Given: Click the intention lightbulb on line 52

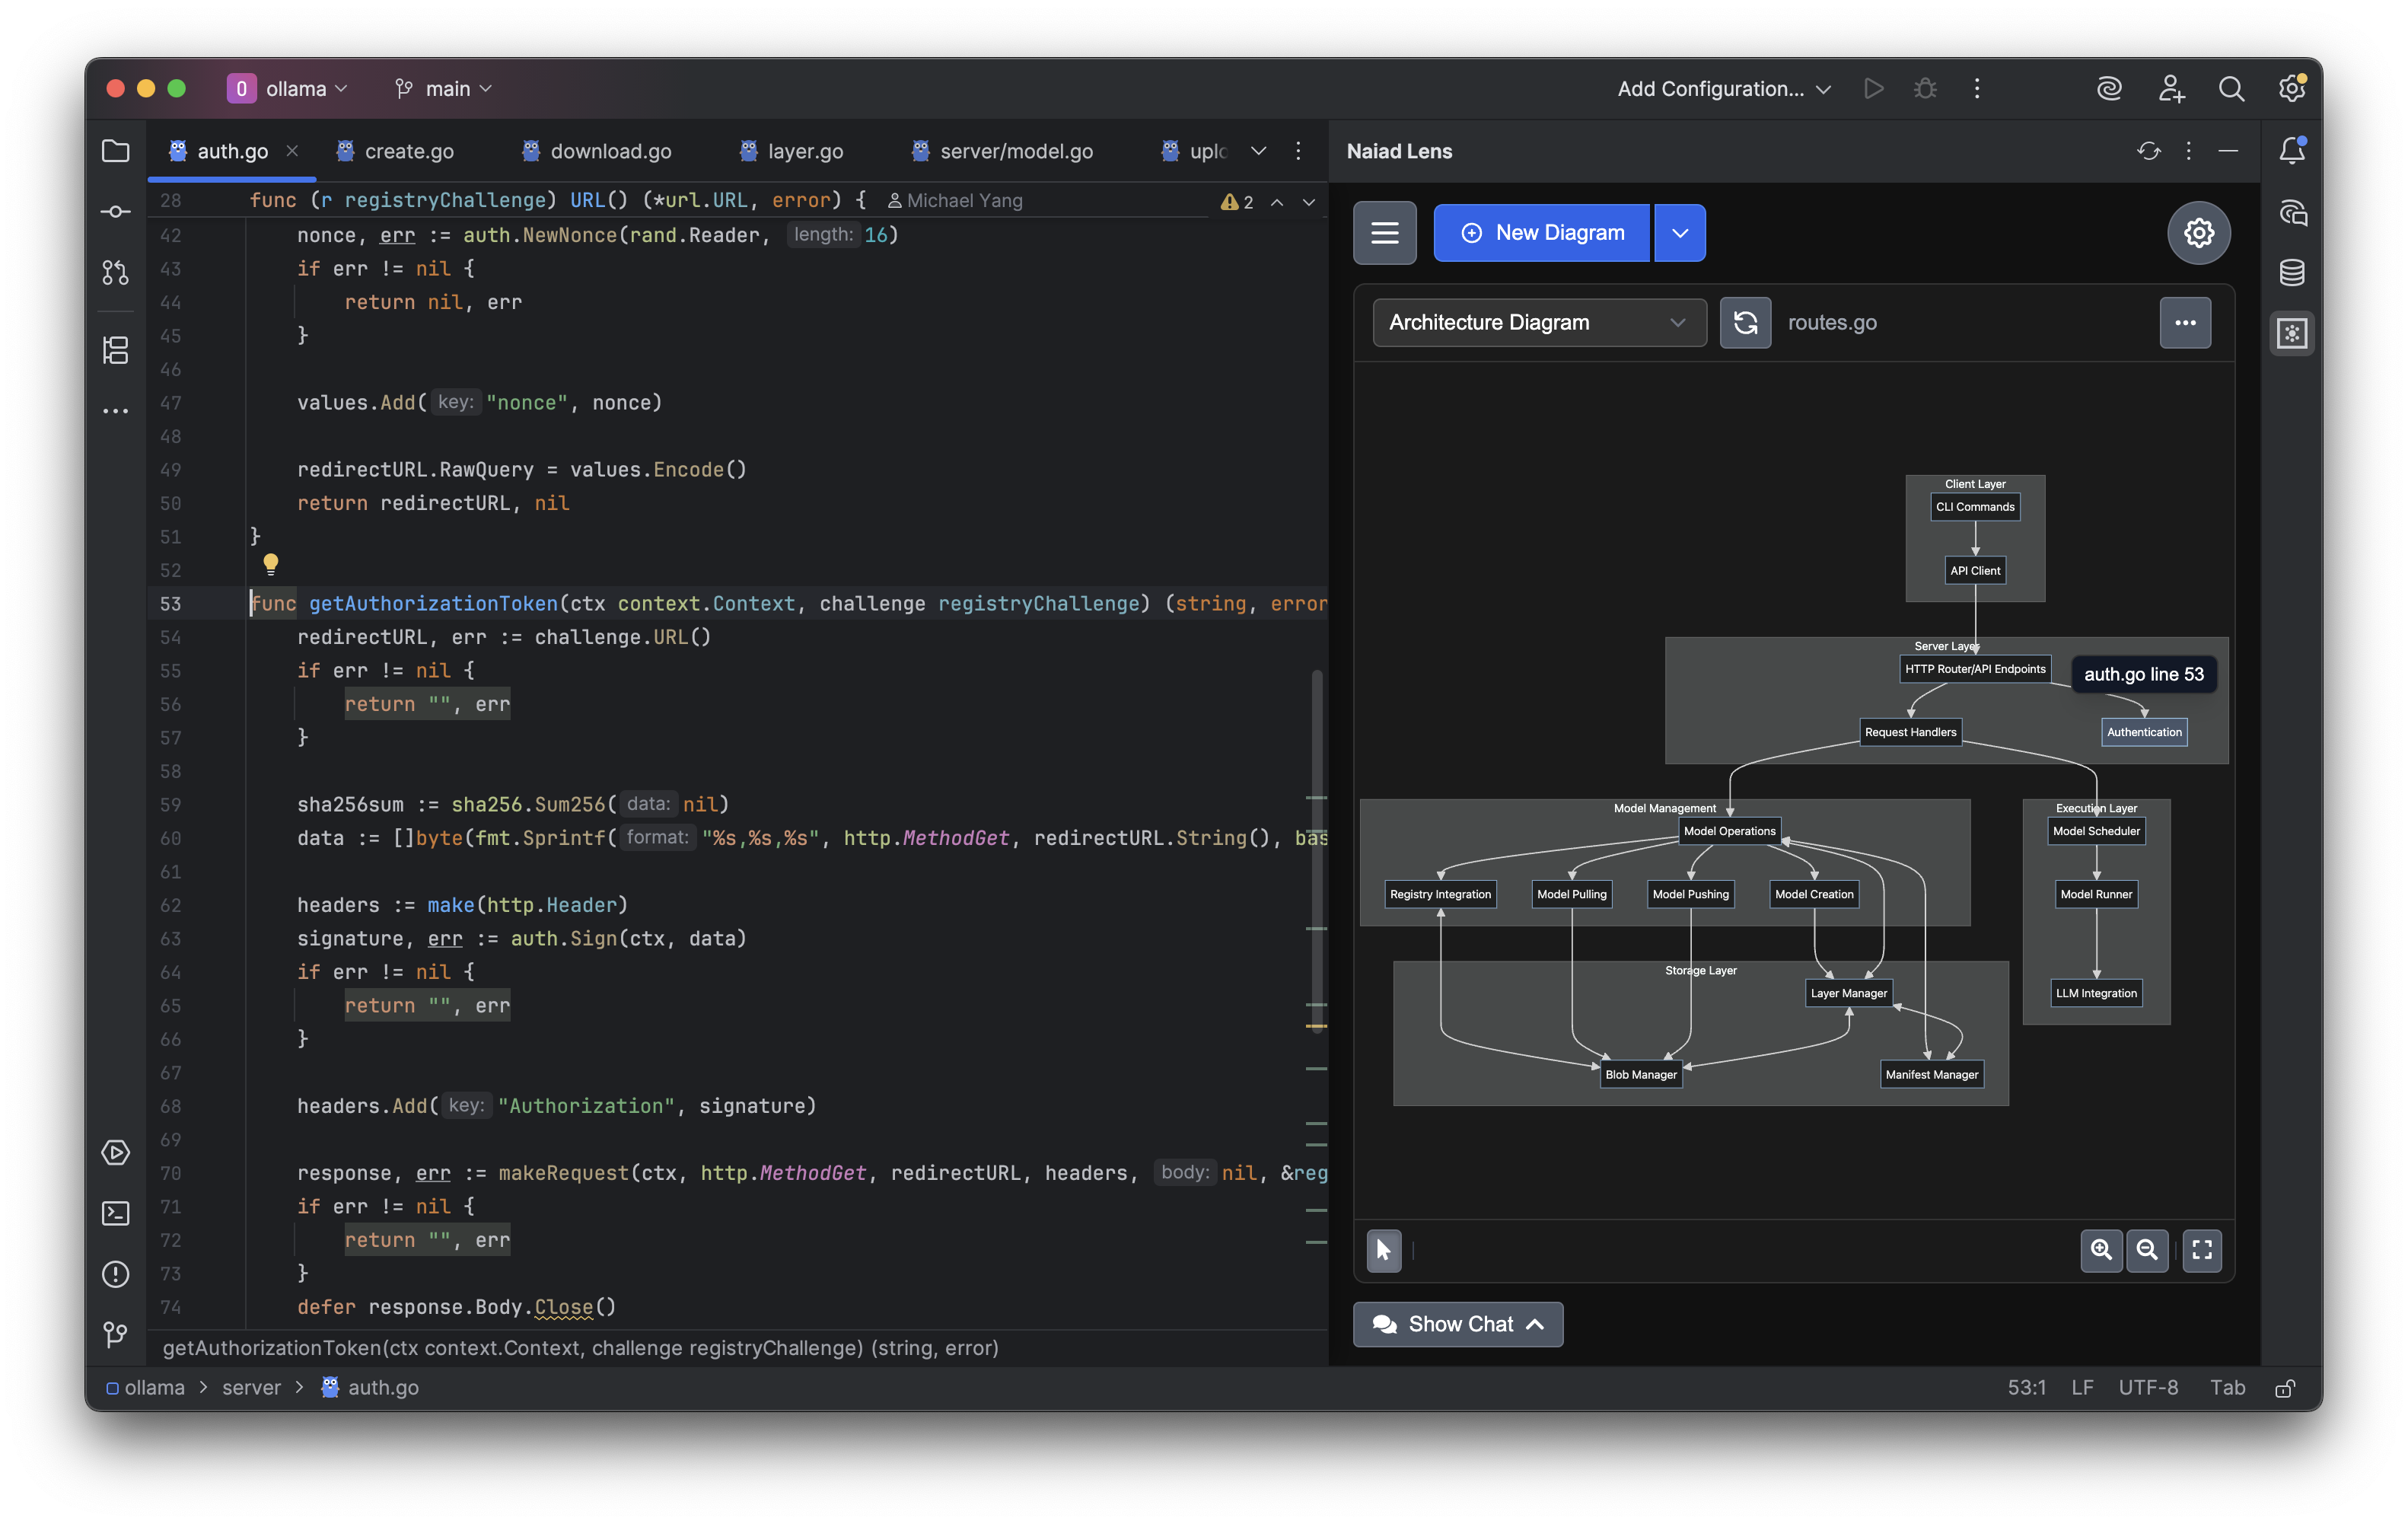Looking at the screenshot, I should [270, 564].
